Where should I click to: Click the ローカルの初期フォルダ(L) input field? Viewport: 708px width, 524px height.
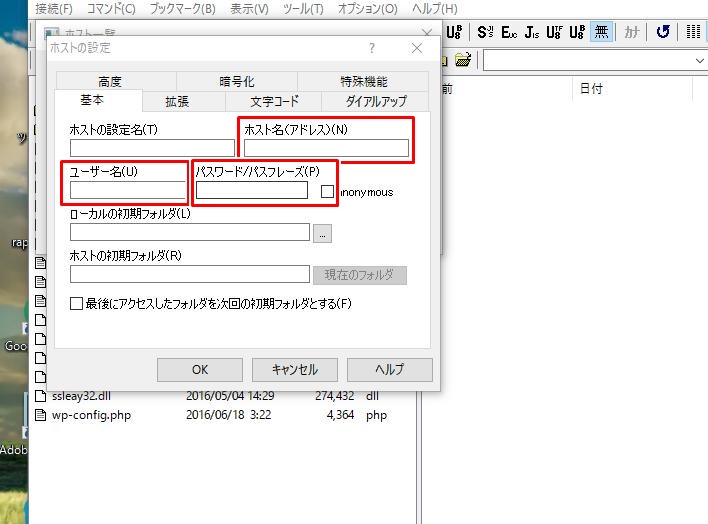click(x=190, y=232)
